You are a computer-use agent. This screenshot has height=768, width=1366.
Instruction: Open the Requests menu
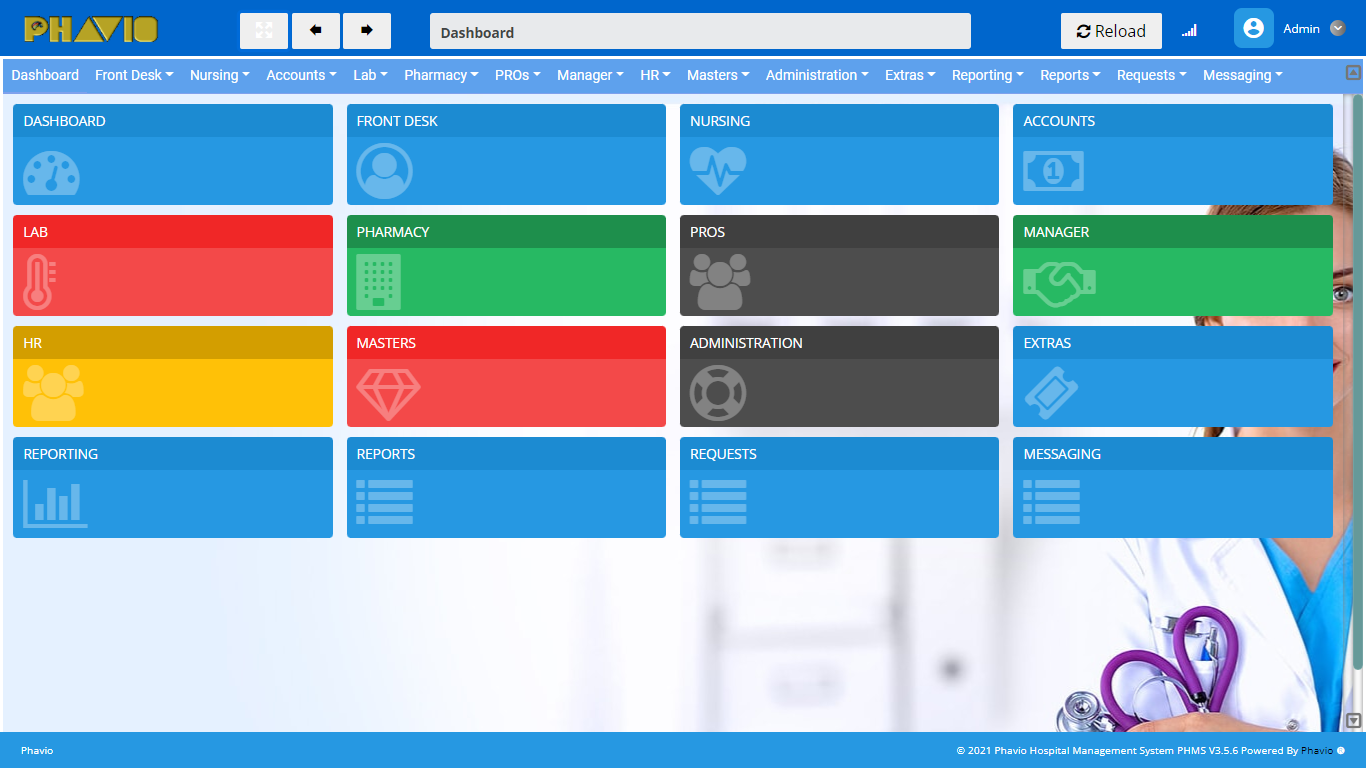[1152, 75]
